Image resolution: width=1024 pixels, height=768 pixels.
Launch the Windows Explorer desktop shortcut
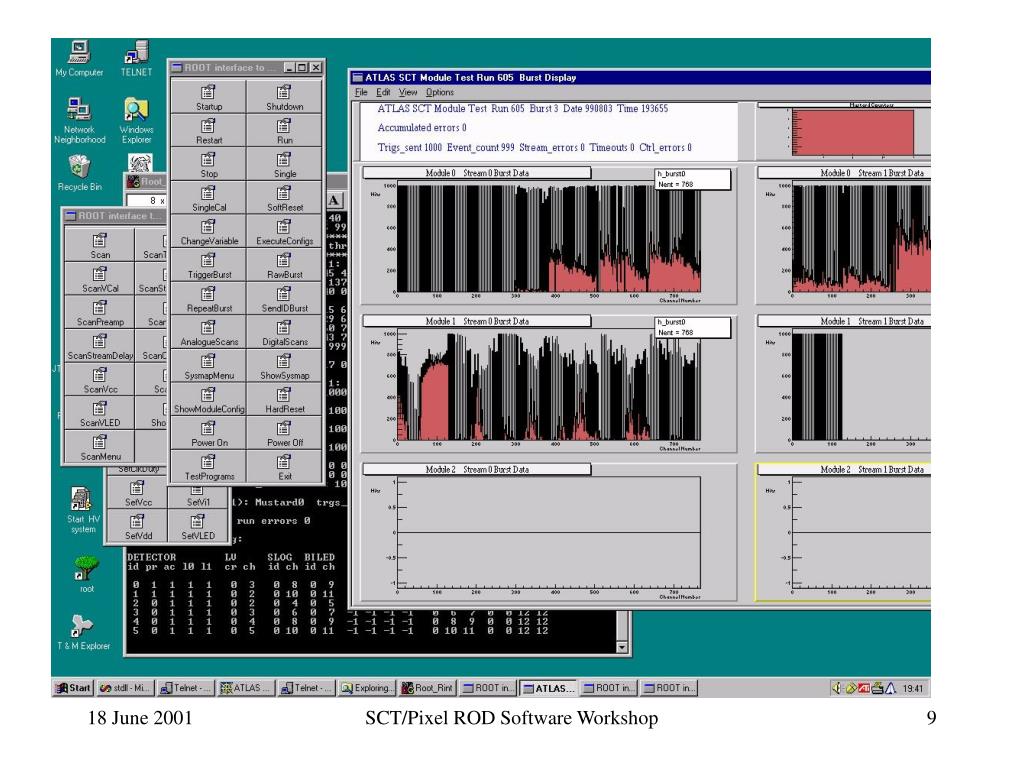pos(136,120)
